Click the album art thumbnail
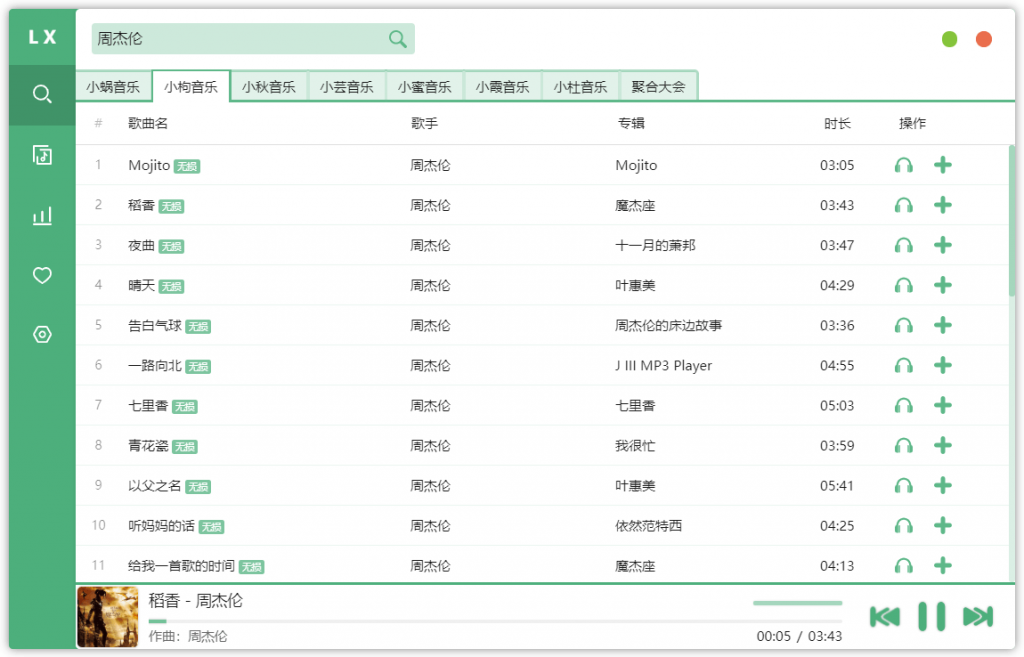This screenshot has height=657, width=1024. click(x=107, y=616)
